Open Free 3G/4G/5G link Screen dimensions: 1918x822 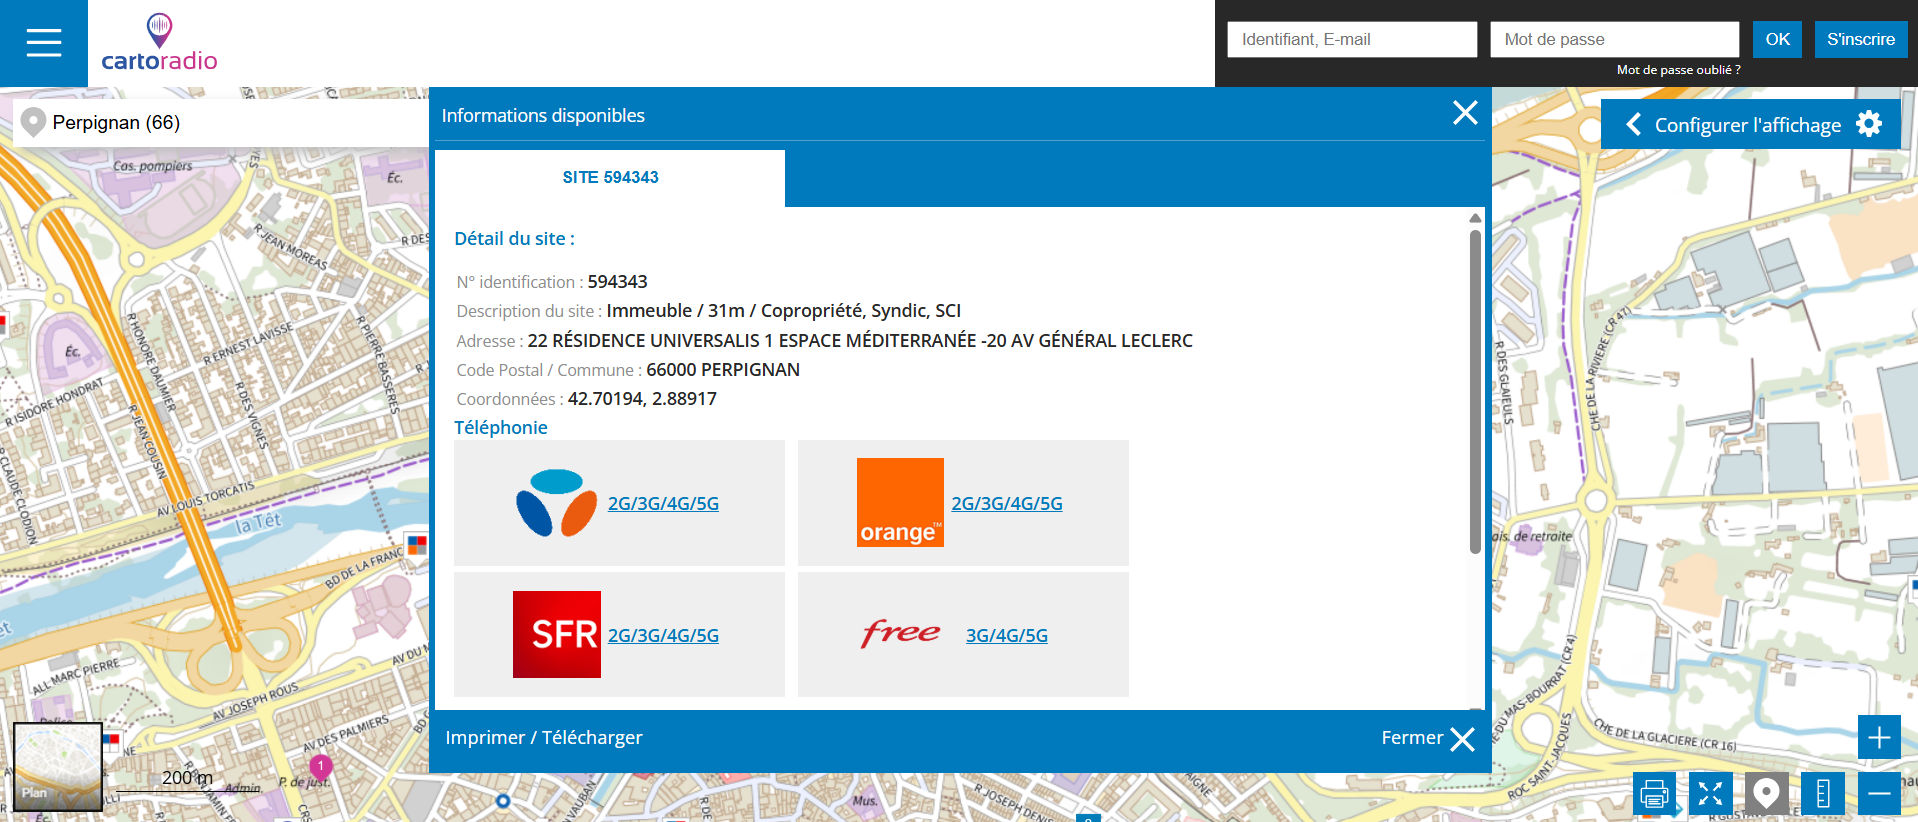1007,636
